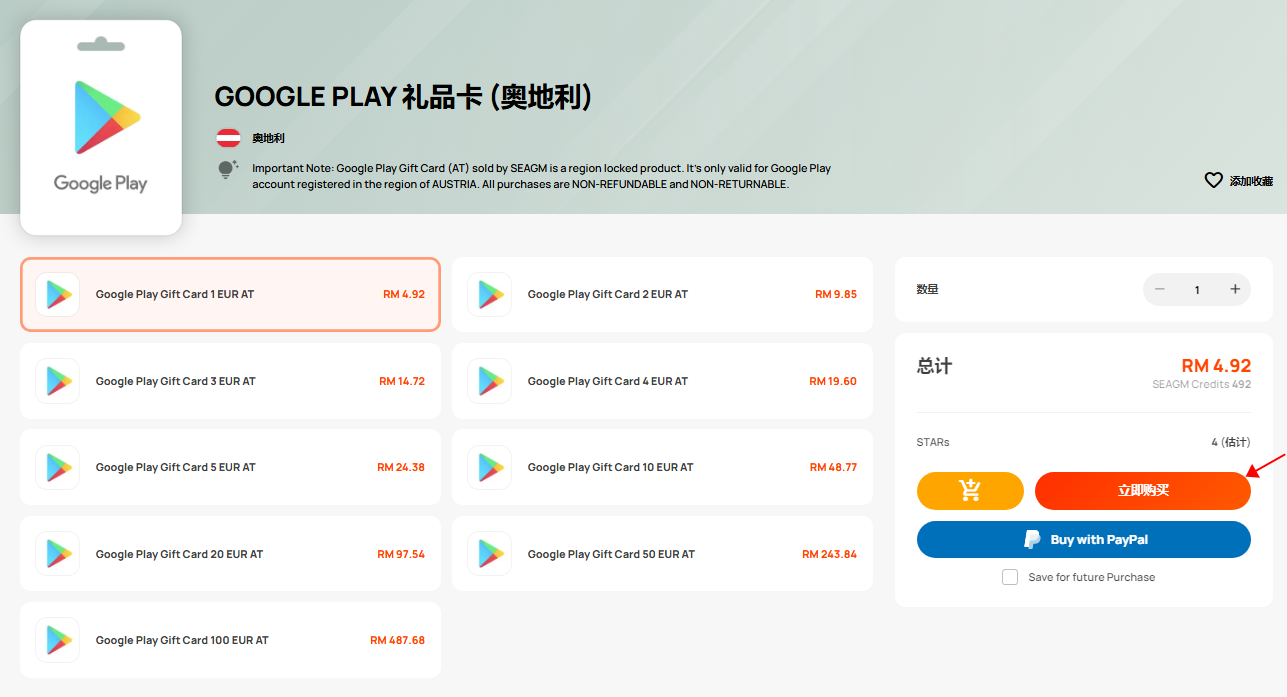Click the RM 48.77 price
This screenshot has height=697, width=1287.
(x=833, y=467)
